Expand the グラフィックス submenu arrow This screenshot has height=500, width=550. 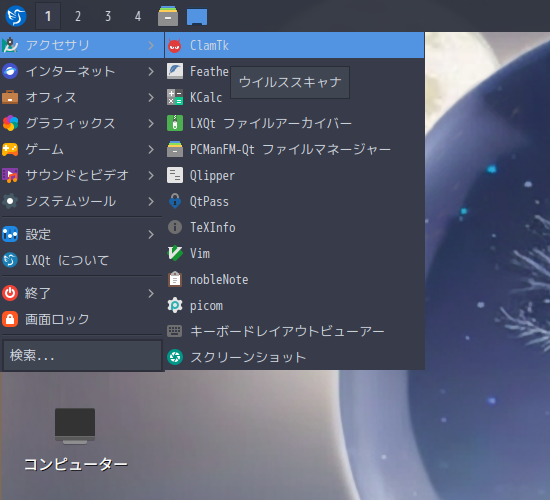coord(151,123)
